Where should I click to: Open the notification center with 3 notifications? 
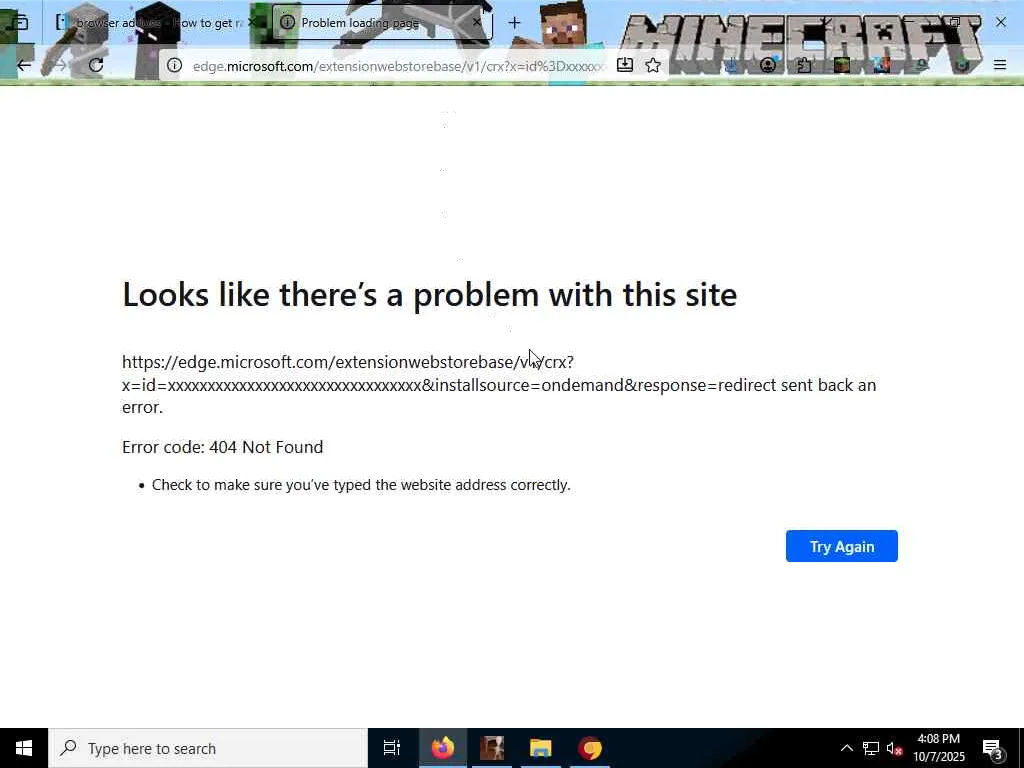click(993, 748)
